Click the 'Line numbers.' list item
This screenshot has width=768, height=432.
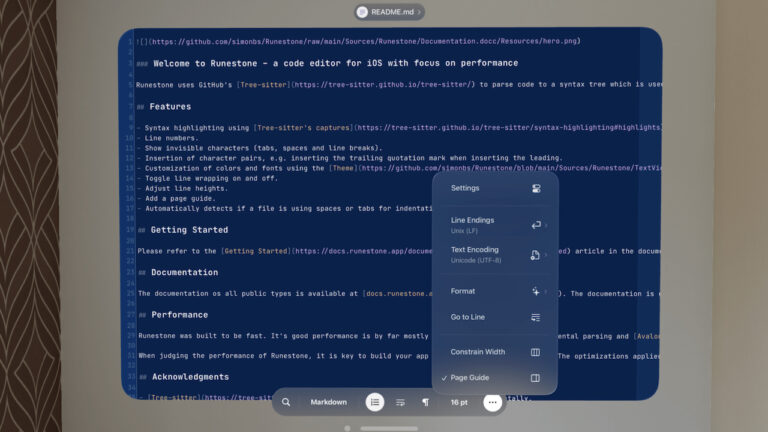click(171, 138)
